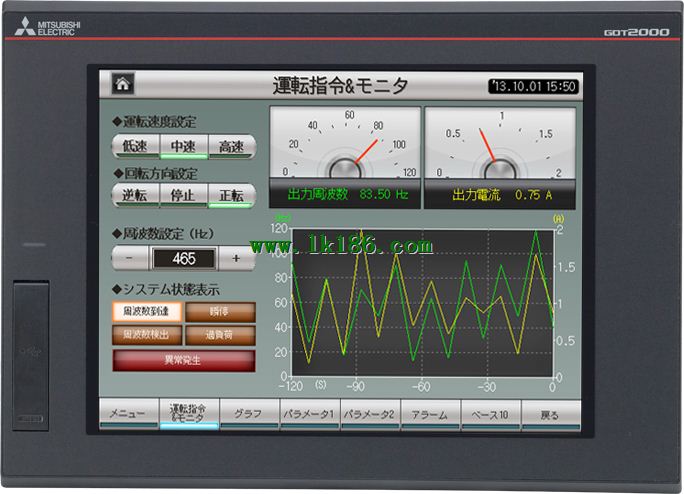This screenshot has height=494, width=684.
Task: Select 低速 low speed setting
Action: [x=134, y=146]
